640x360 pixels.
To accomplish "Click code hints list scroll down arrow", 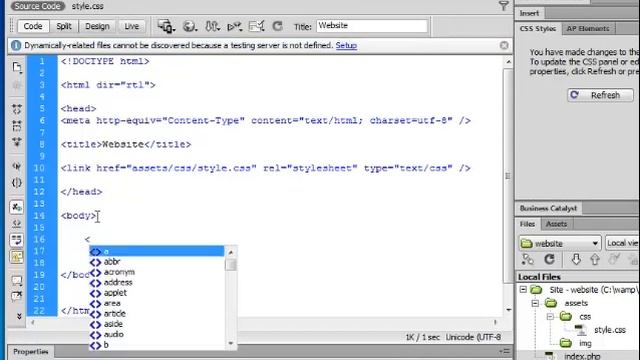I will click(231, 343).
